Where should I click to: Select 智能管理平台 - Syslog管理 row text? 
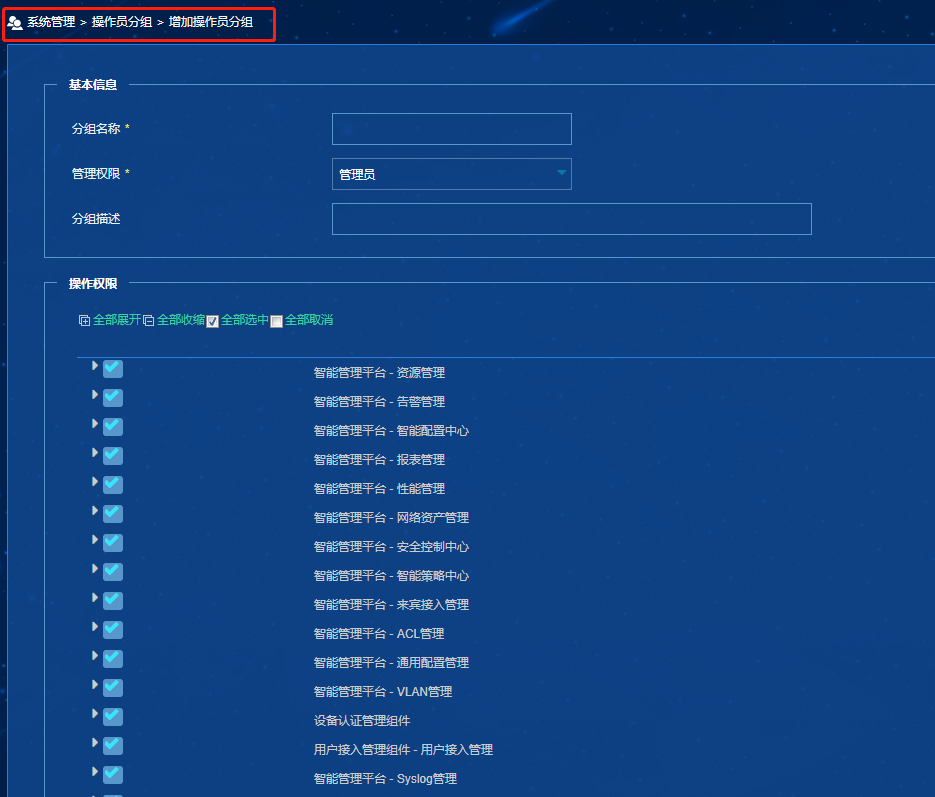point(385,779)
